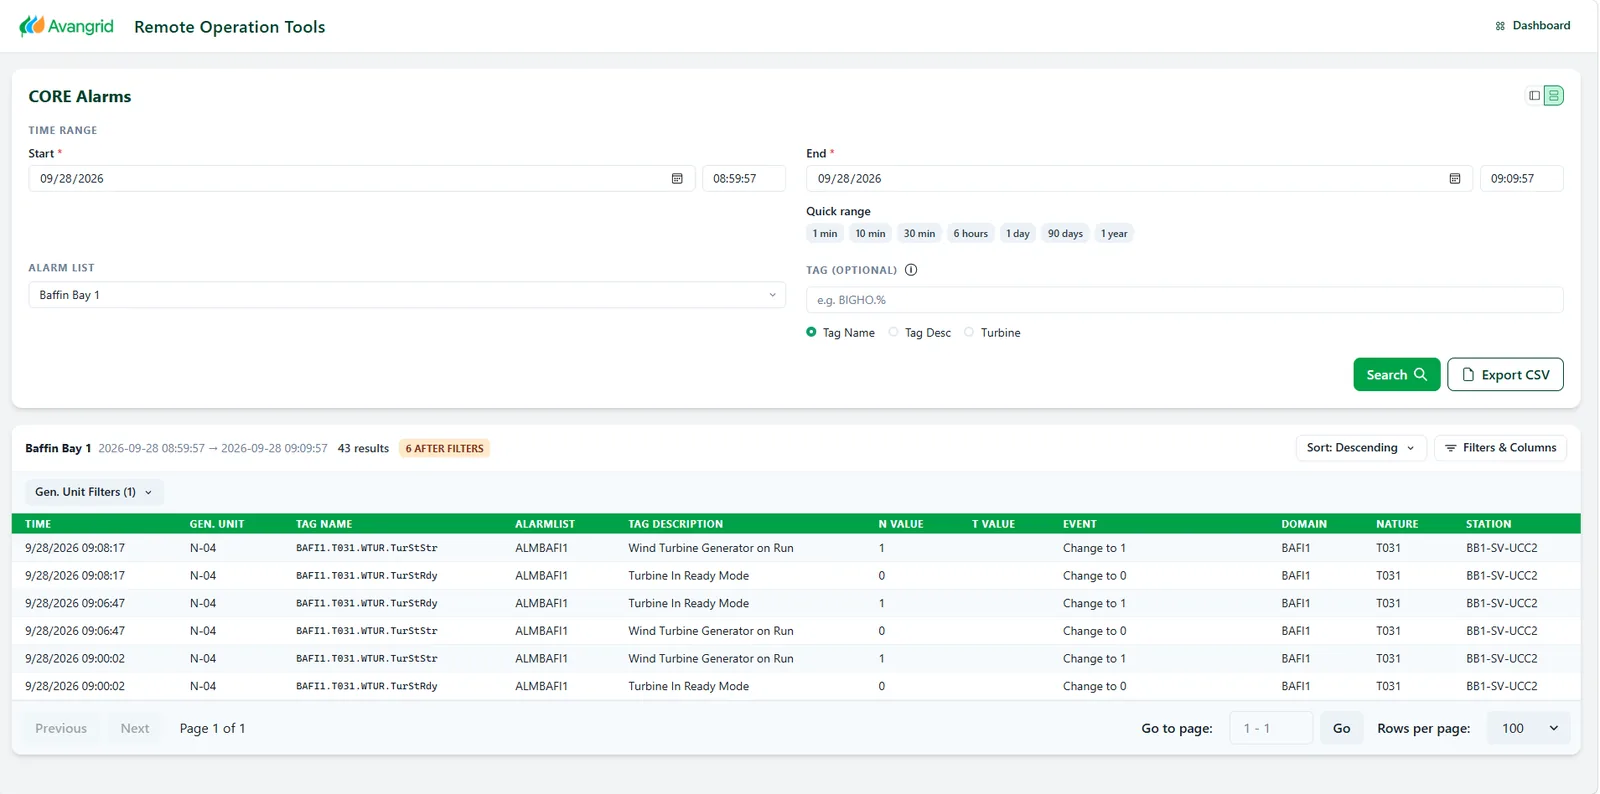Open the Rows per page 100 dropdown
The image size is (1600, 794).
pos(1529,728)
